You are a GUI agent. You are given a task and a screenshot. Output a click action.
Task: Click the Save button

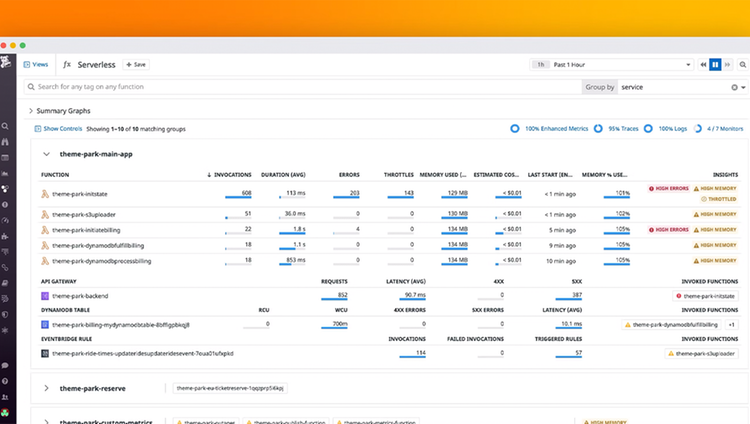tap(136, 65)
